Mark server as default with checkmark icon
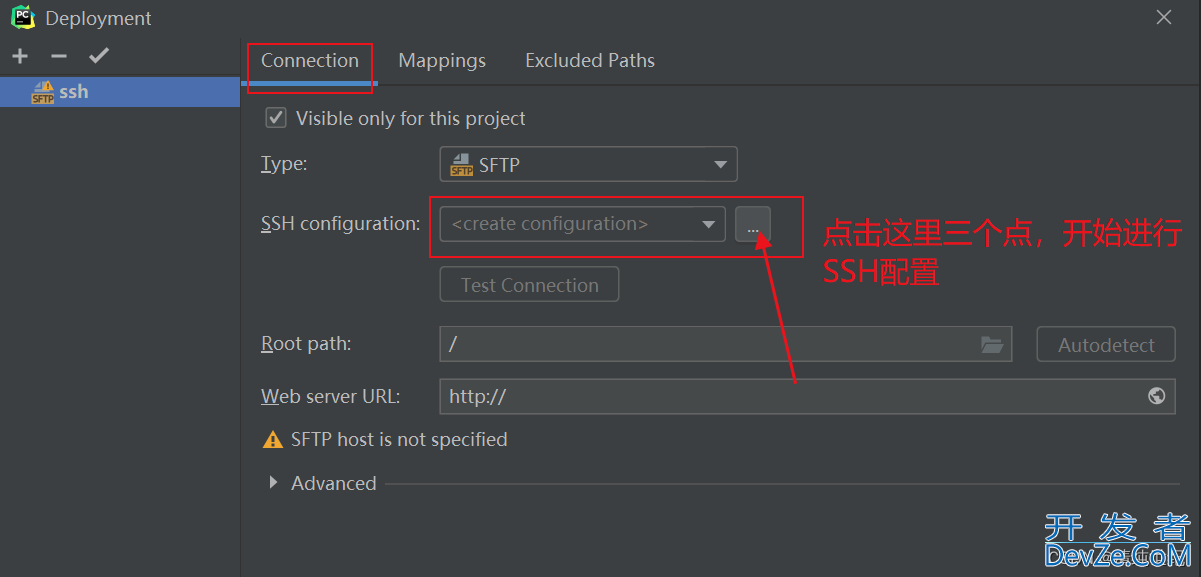This screenshot has width=1201, height=577. click(x=98, y=56)
